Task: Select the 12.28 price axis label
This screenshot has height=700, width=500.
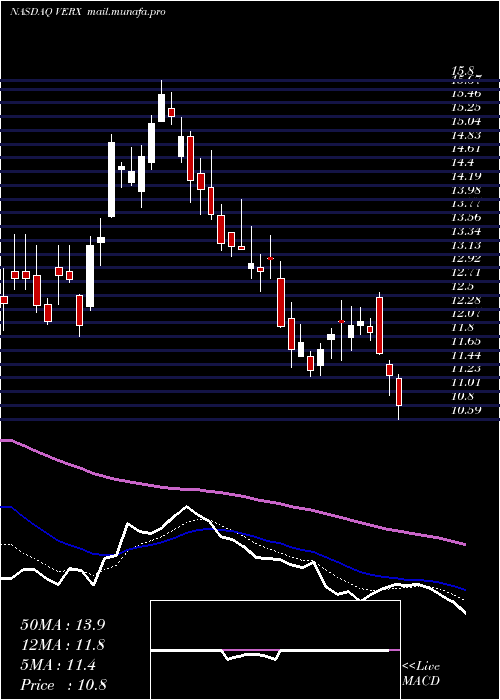Action: [x=466, y=300]
